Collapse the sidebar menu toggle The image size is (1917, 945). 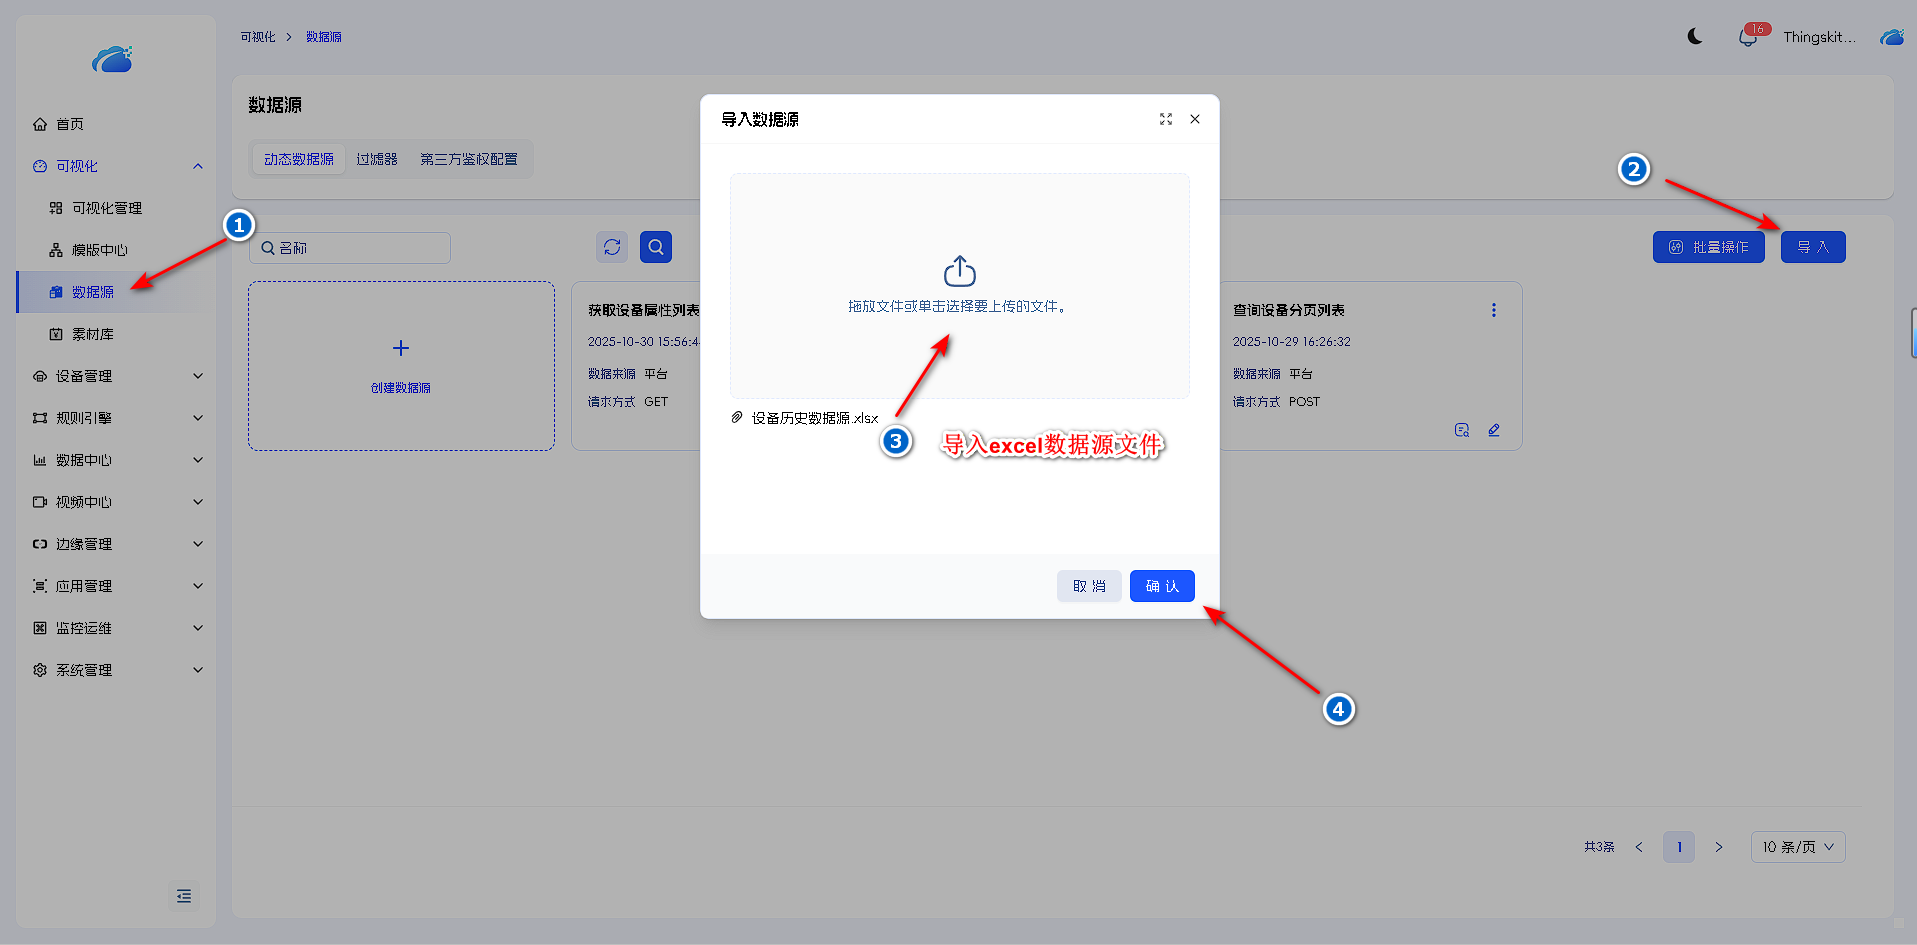coord(184,896)
